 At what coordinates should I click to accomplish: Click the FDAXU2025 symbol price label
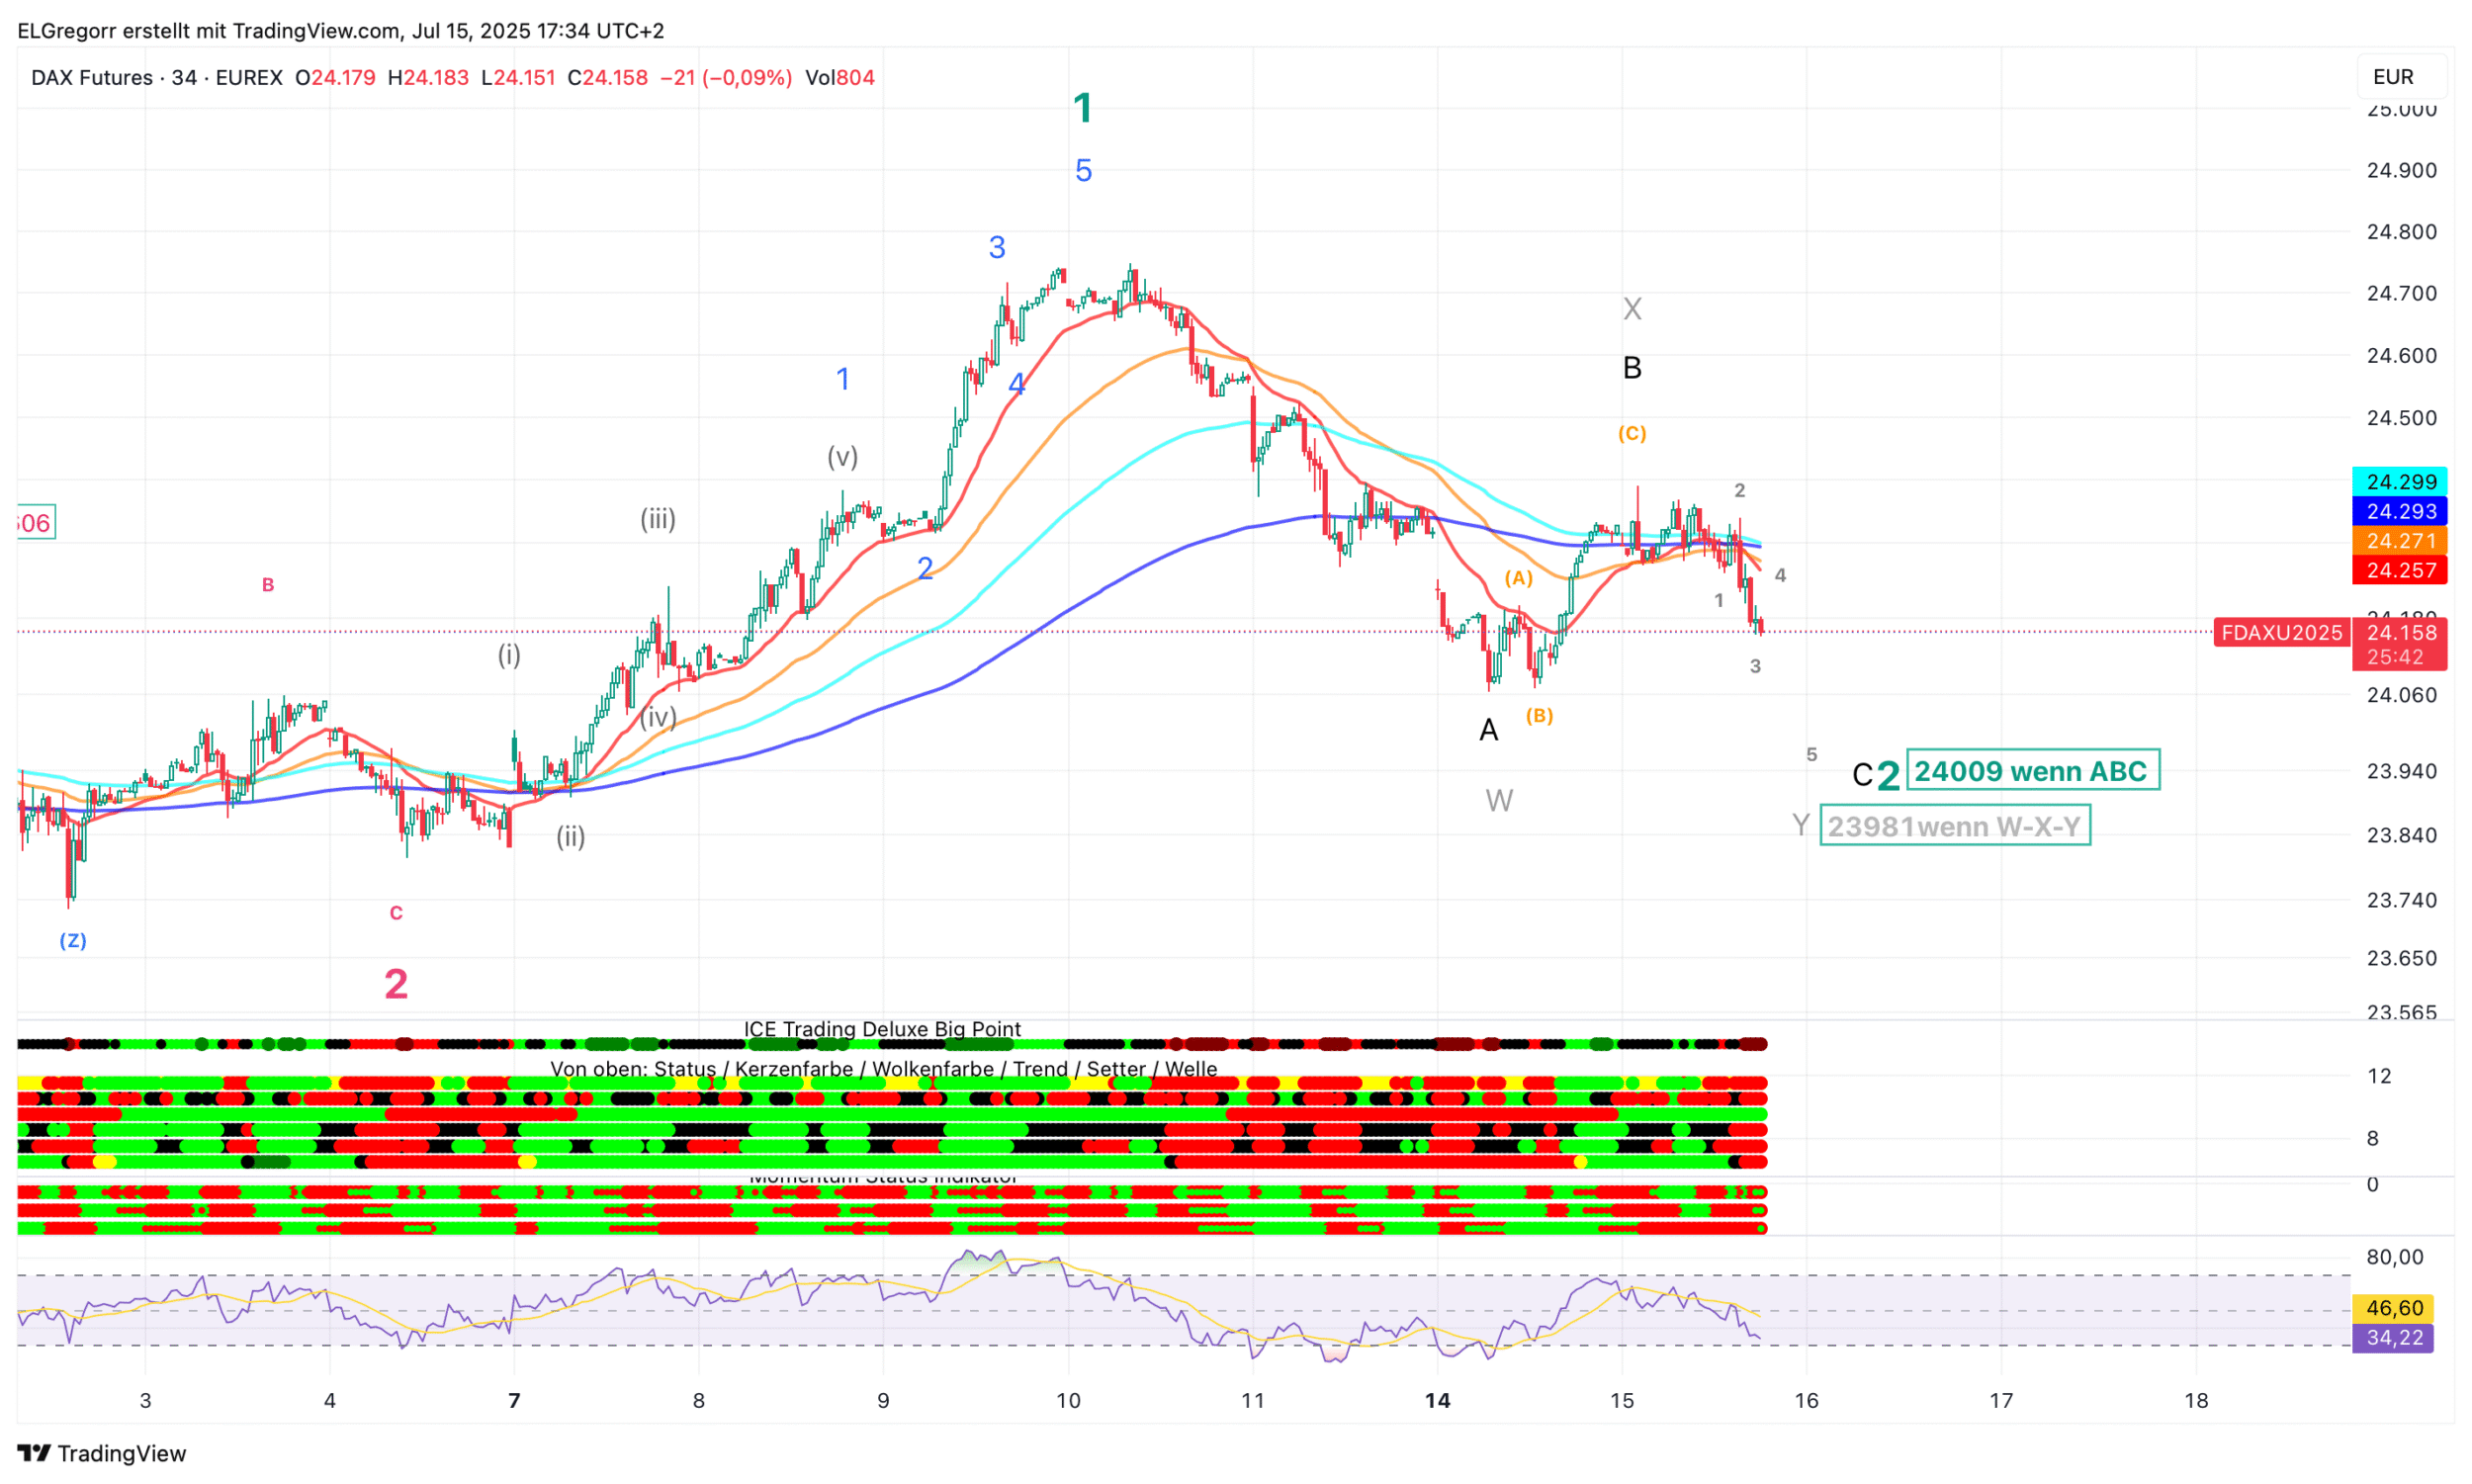pyautogui.click(x=2281, y=632)
